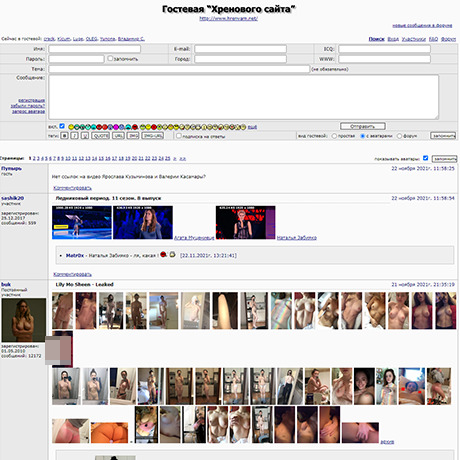Click 'запомнить' button beside avatars checkbox

444,159
